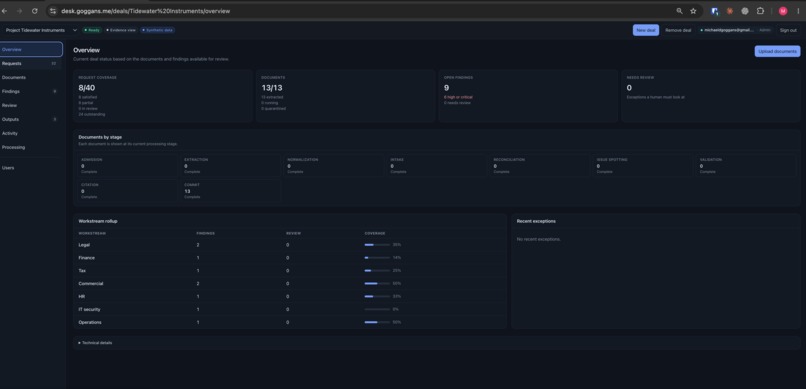This screenshot has width=806, height=389.
Task: Click the Commercial coverage progress bar
Action: (x=377, y=284)
